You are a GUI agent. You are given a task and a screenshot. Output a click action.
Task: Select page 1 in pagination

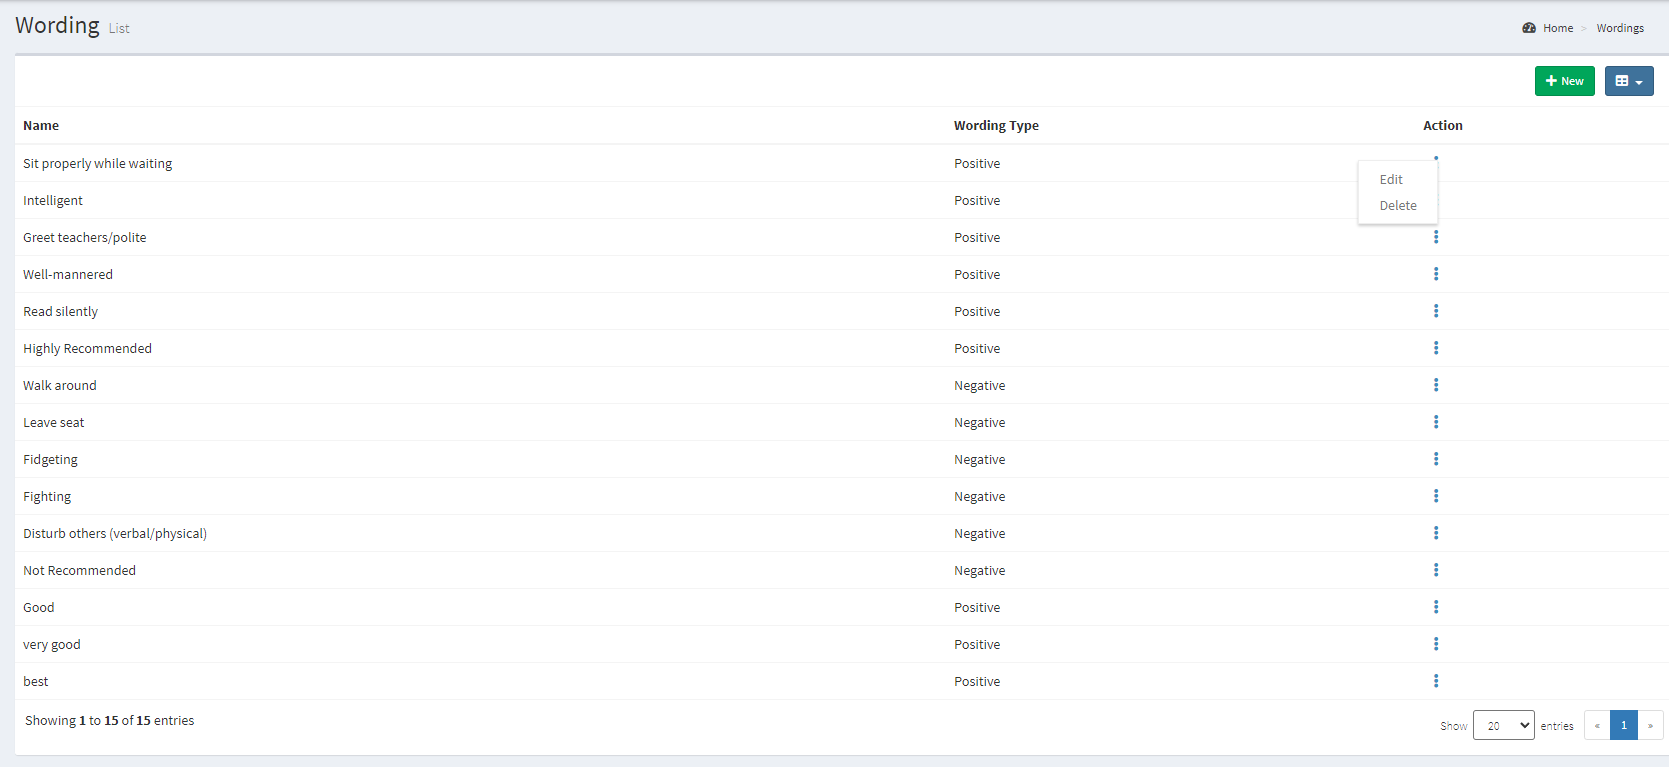pos(1623,725)
